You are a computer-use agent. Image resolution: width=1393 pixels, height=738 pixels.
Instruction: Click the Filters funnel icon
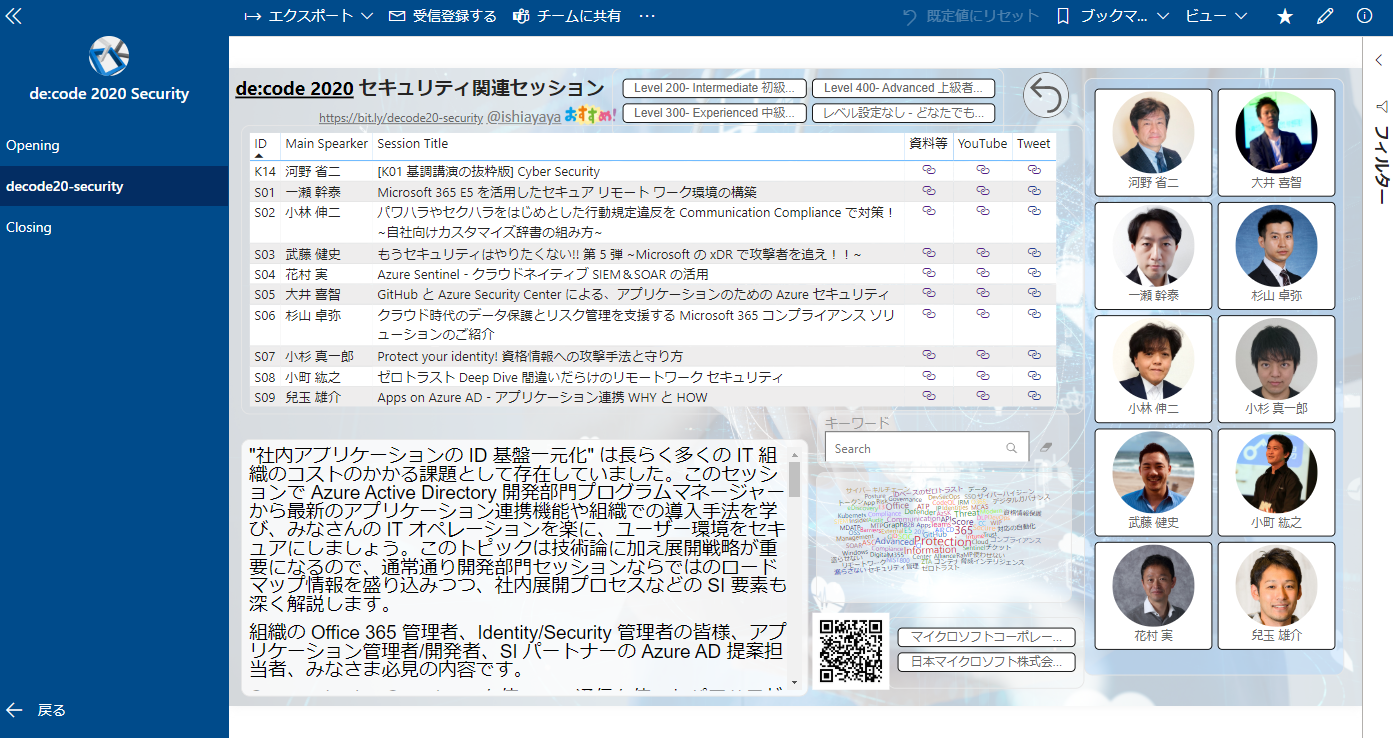(1381, 106)
